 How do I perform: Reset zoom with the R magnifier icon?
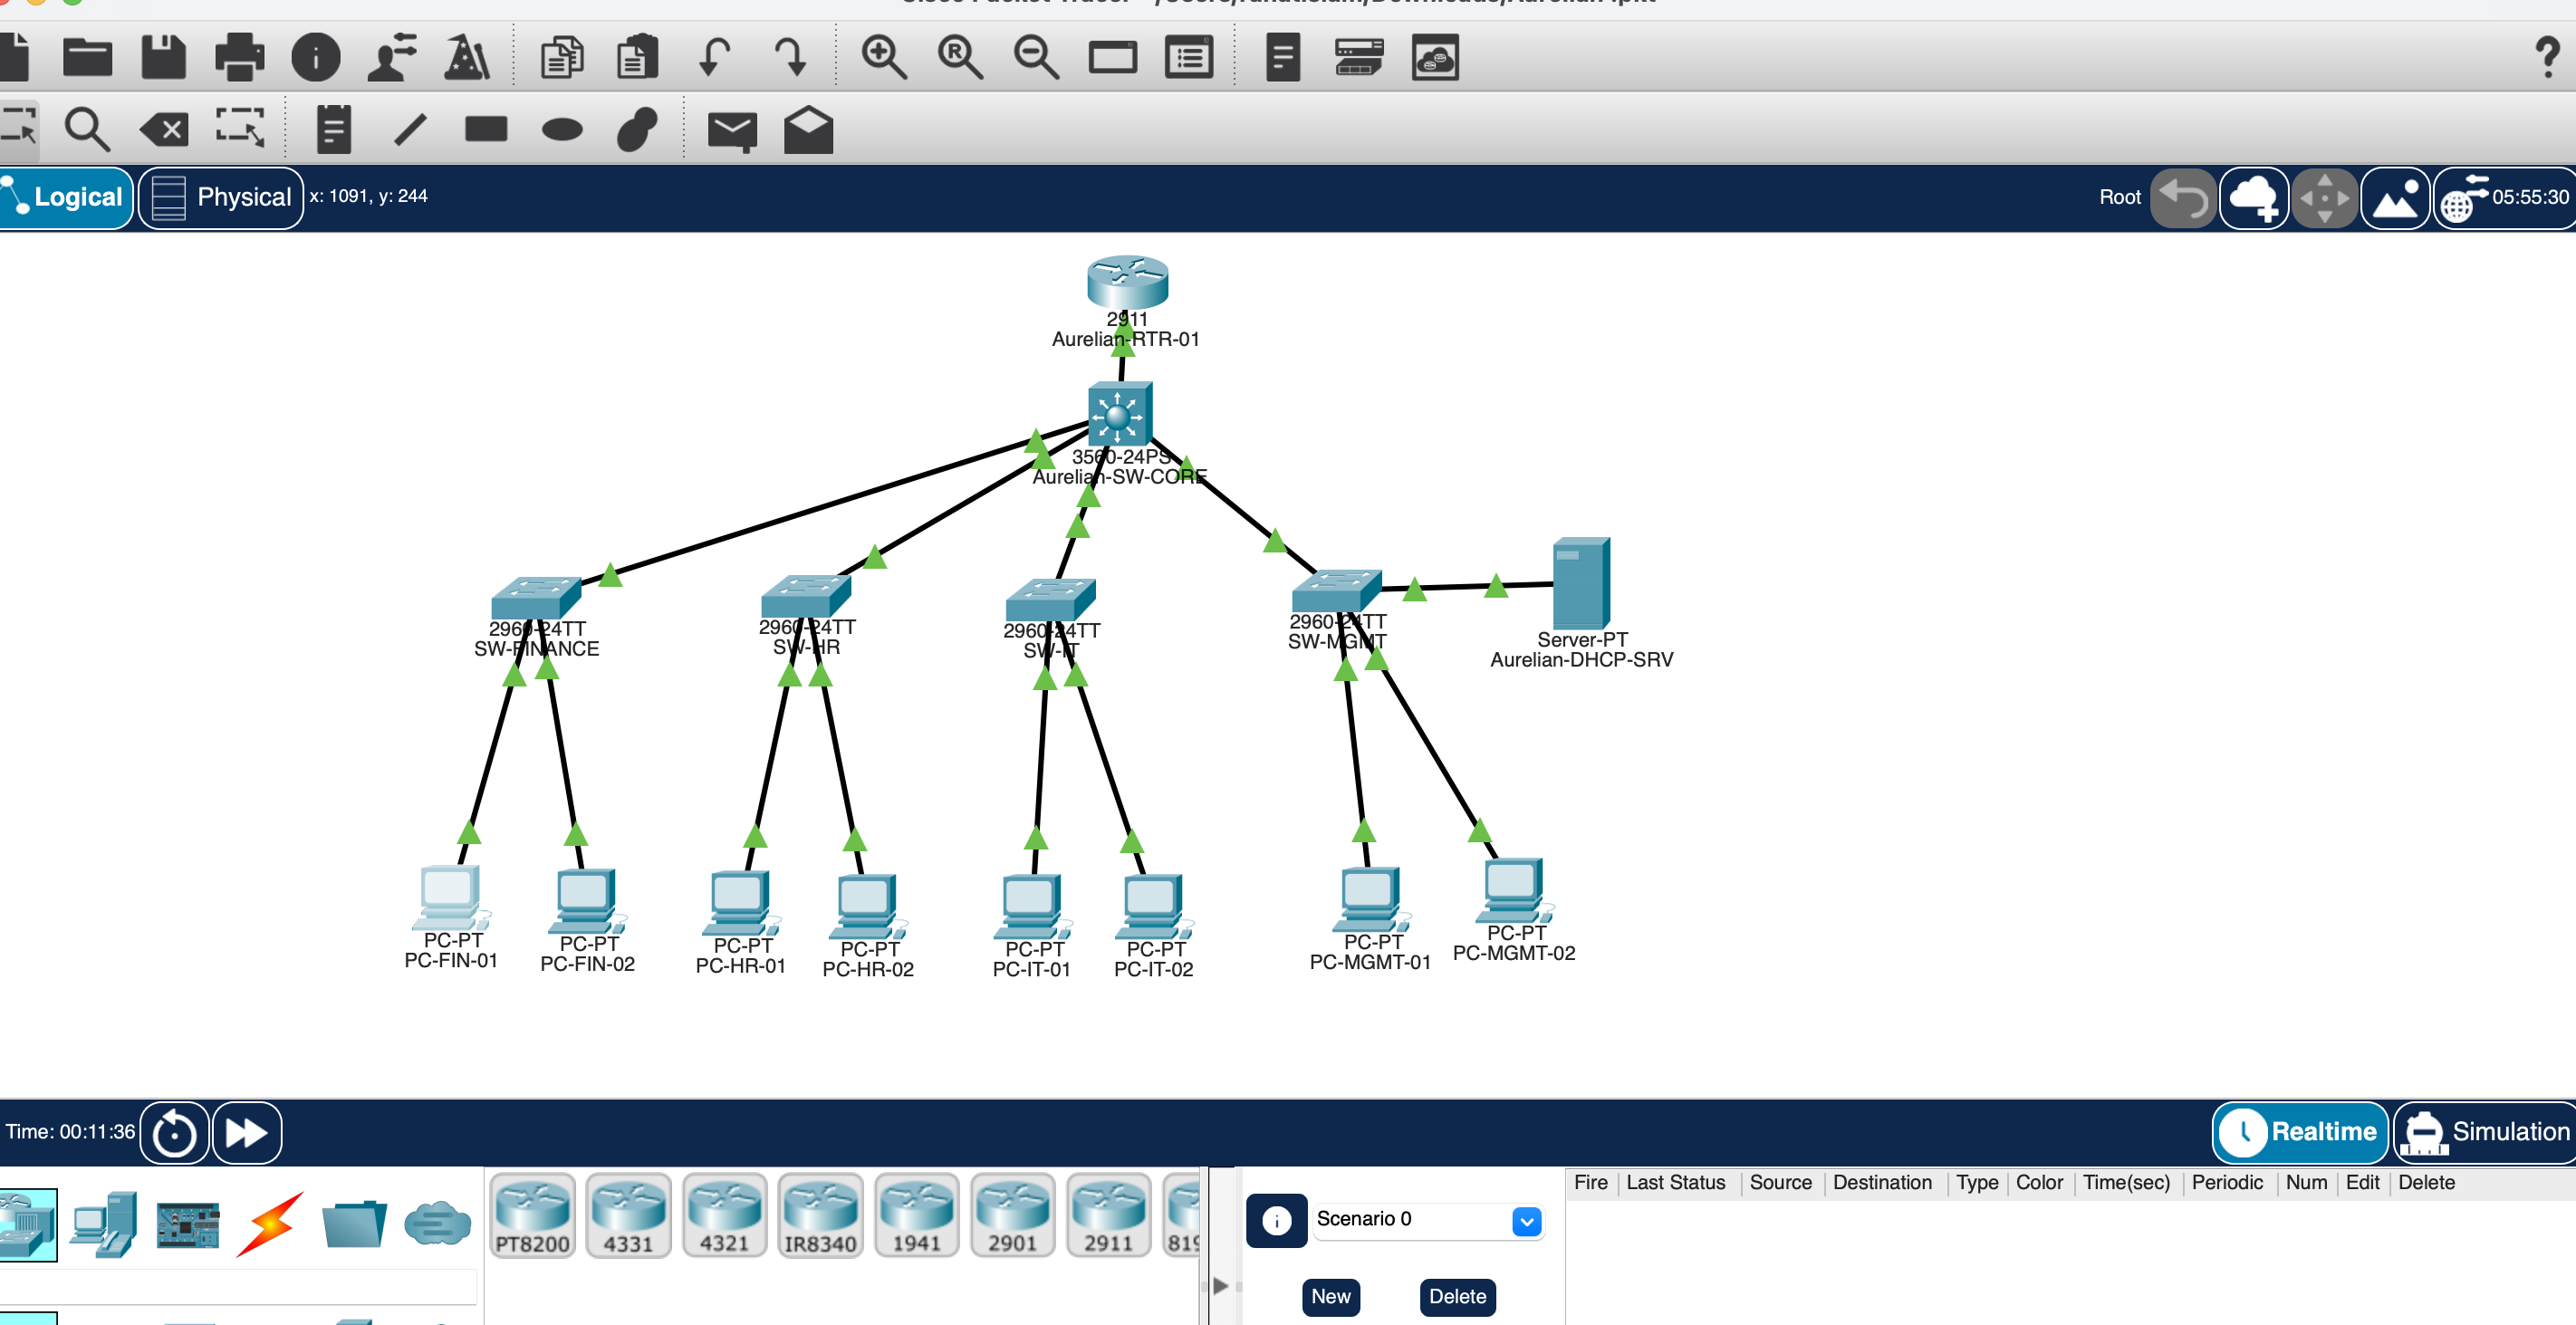960,57
